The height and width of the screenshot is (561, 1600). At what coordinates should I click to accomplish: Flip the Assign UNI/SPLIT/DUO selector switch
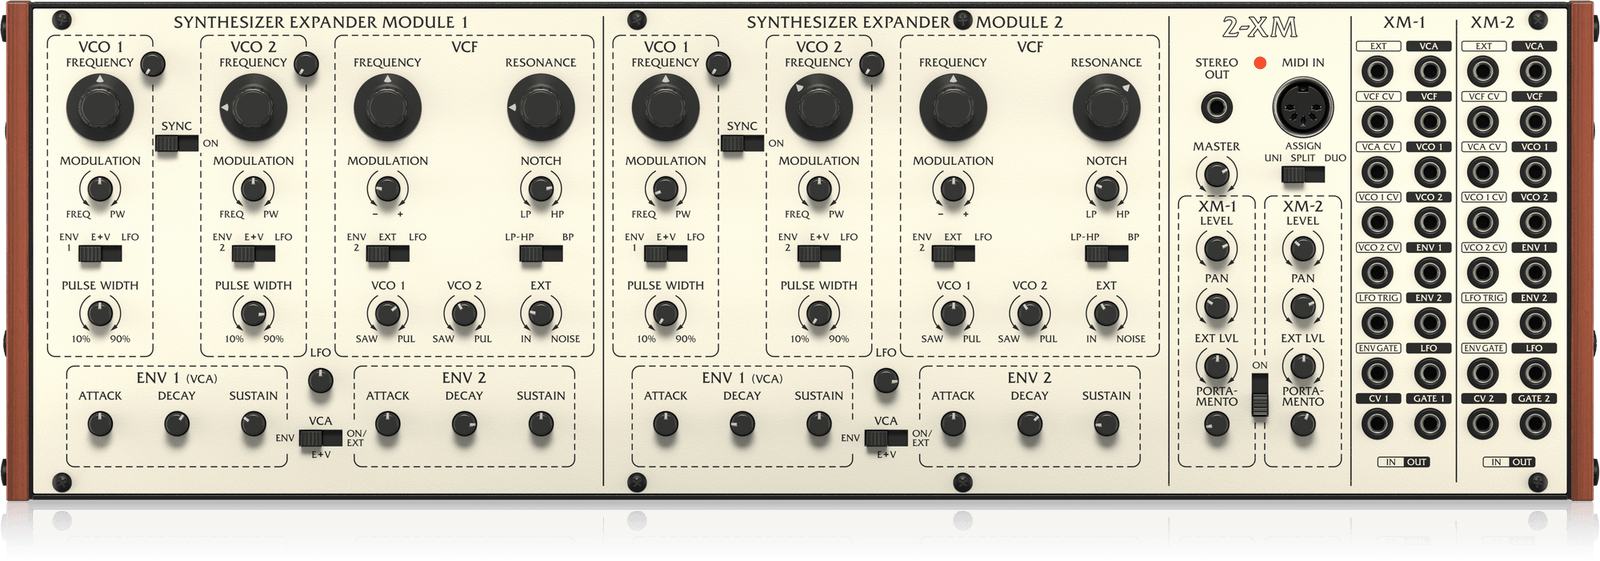pos(1303,174)
